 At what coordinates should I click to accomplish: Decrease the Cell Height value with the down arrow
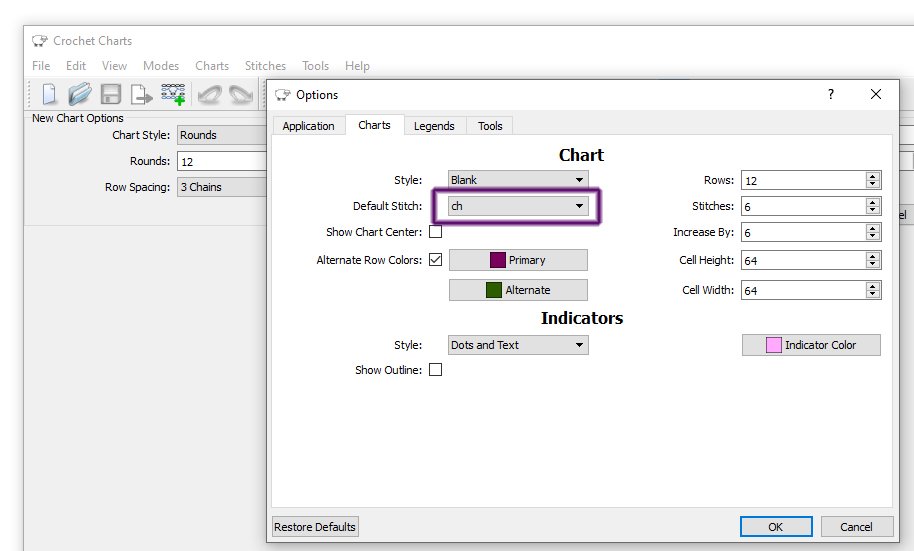click(x=873, y=264)
